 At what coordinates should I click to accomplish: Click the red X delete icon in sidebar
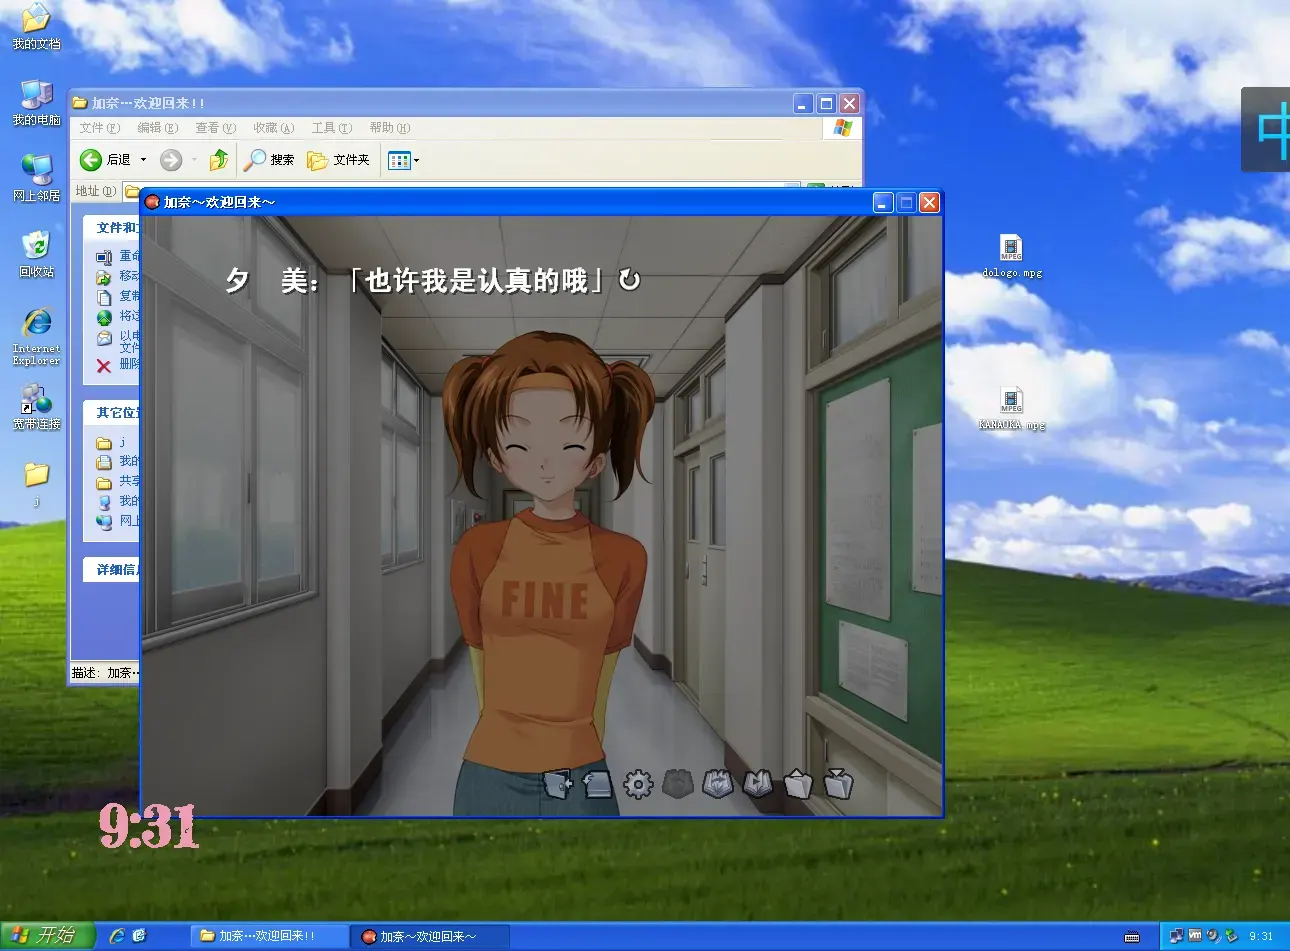[104, 366]
